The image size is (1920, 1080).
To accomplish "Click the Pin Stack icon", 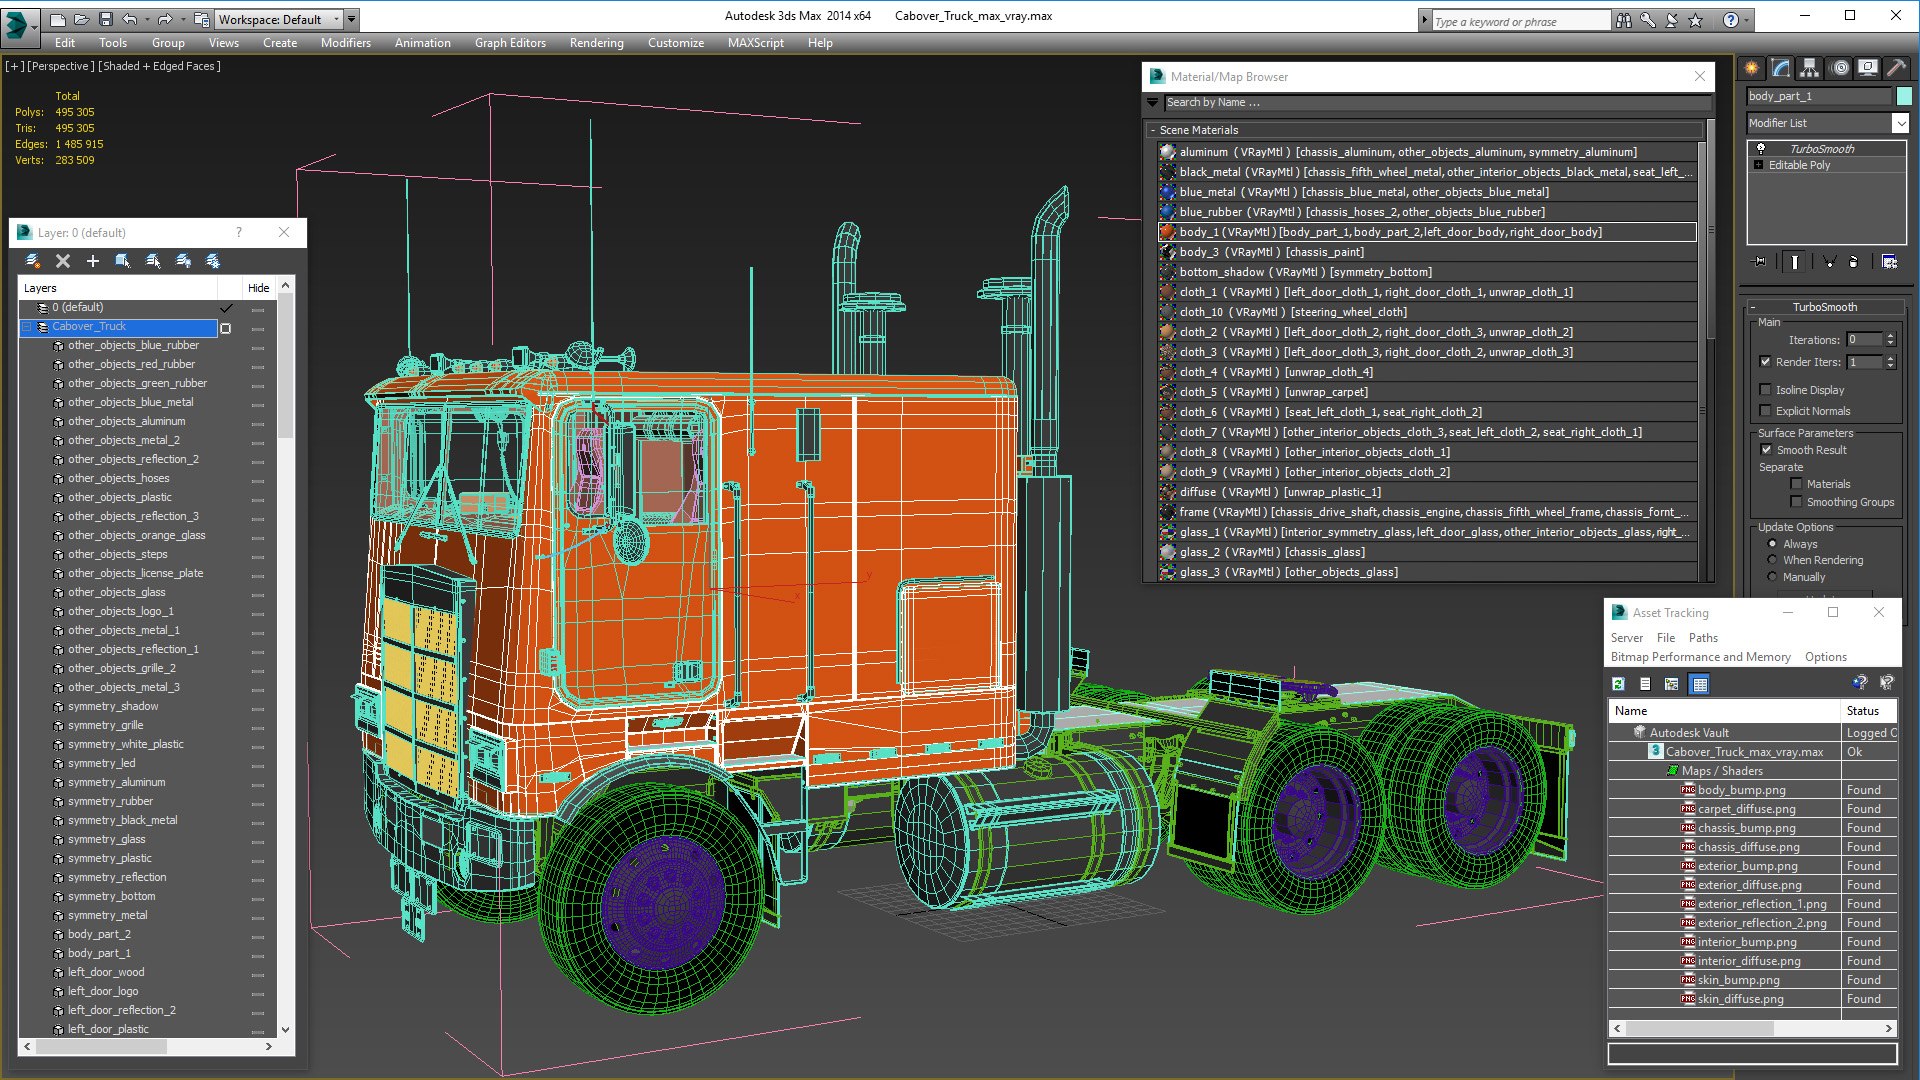I will [1760, 261].
